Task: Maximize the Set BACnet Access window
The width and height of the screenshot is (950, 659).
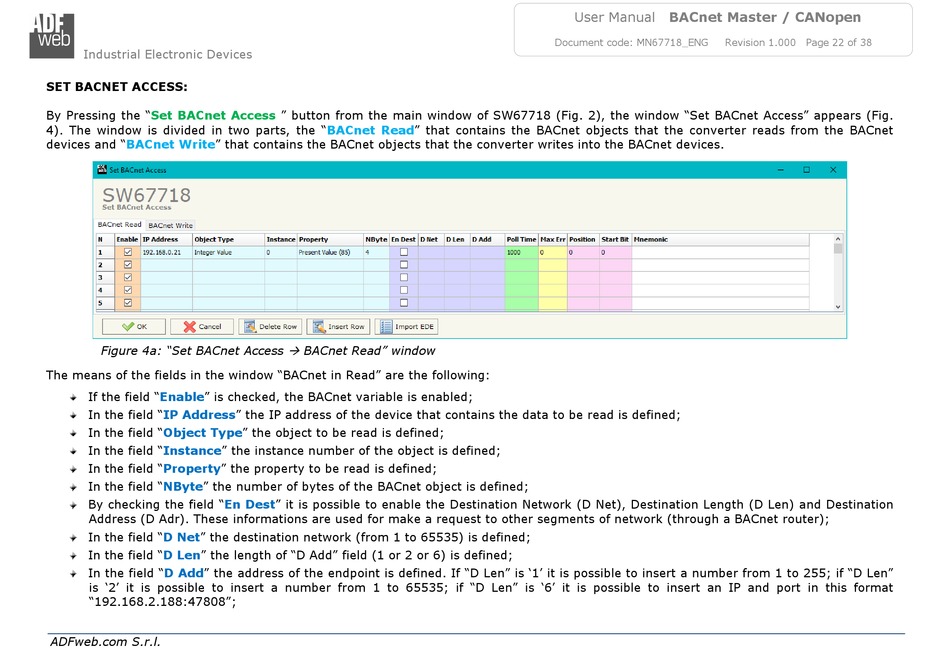Action: 806,170
